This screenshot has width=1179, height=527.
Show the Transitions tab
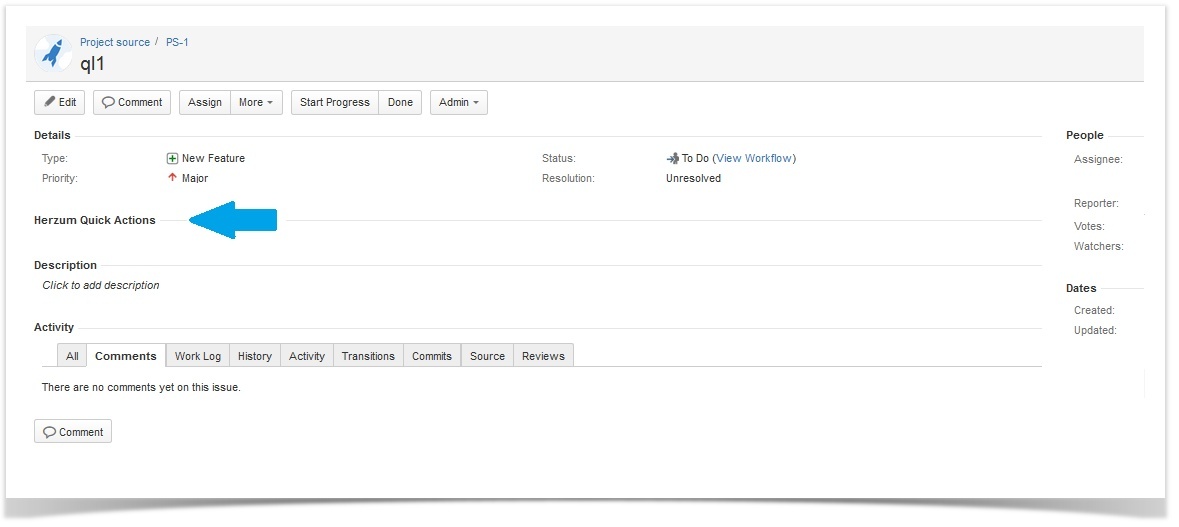click(x=368, y=356)
